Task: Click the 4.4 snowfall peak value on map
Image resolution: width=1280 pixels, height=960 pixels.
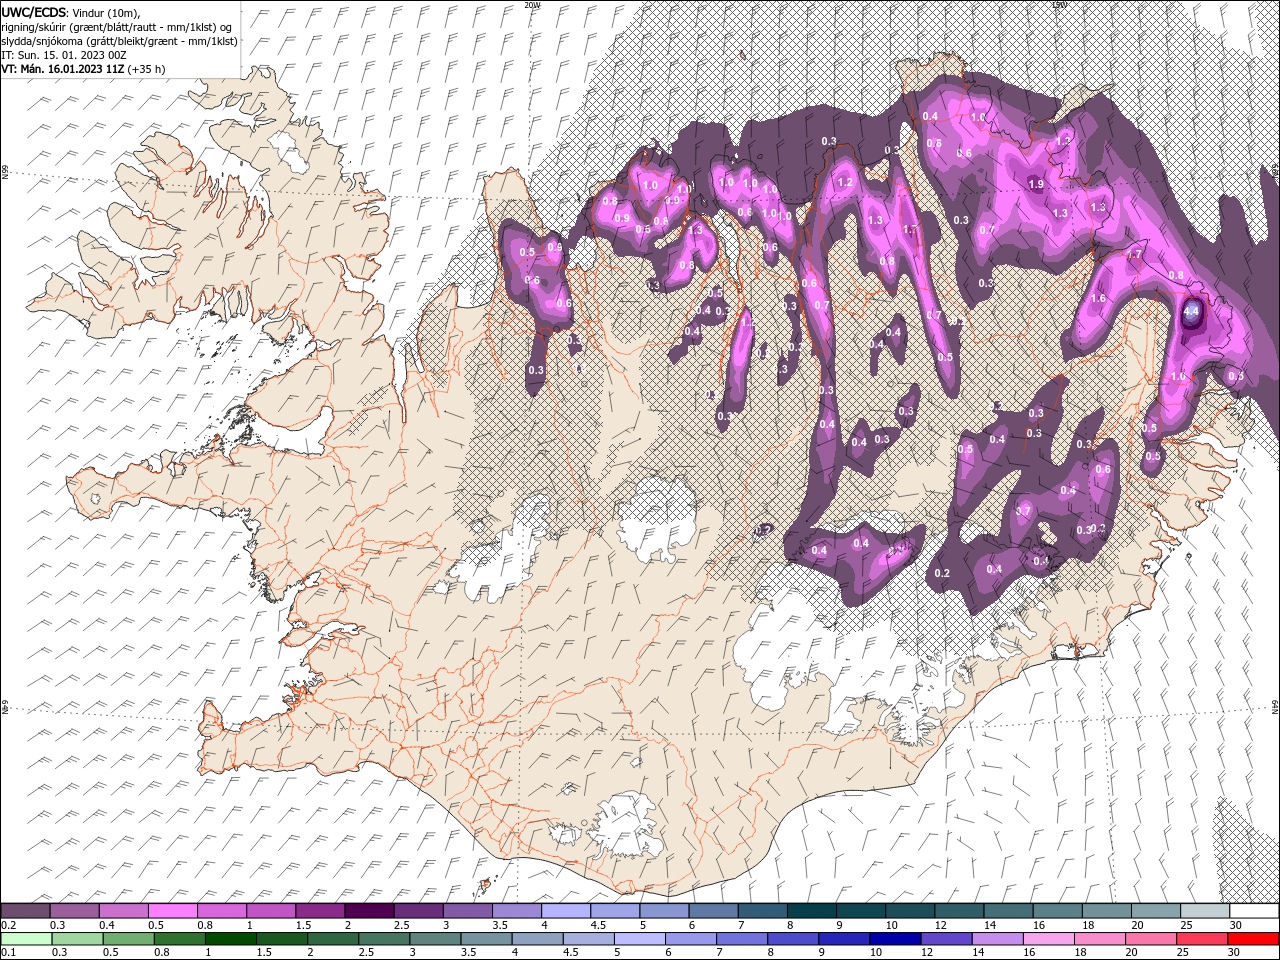Action: tap(1191, 312)
